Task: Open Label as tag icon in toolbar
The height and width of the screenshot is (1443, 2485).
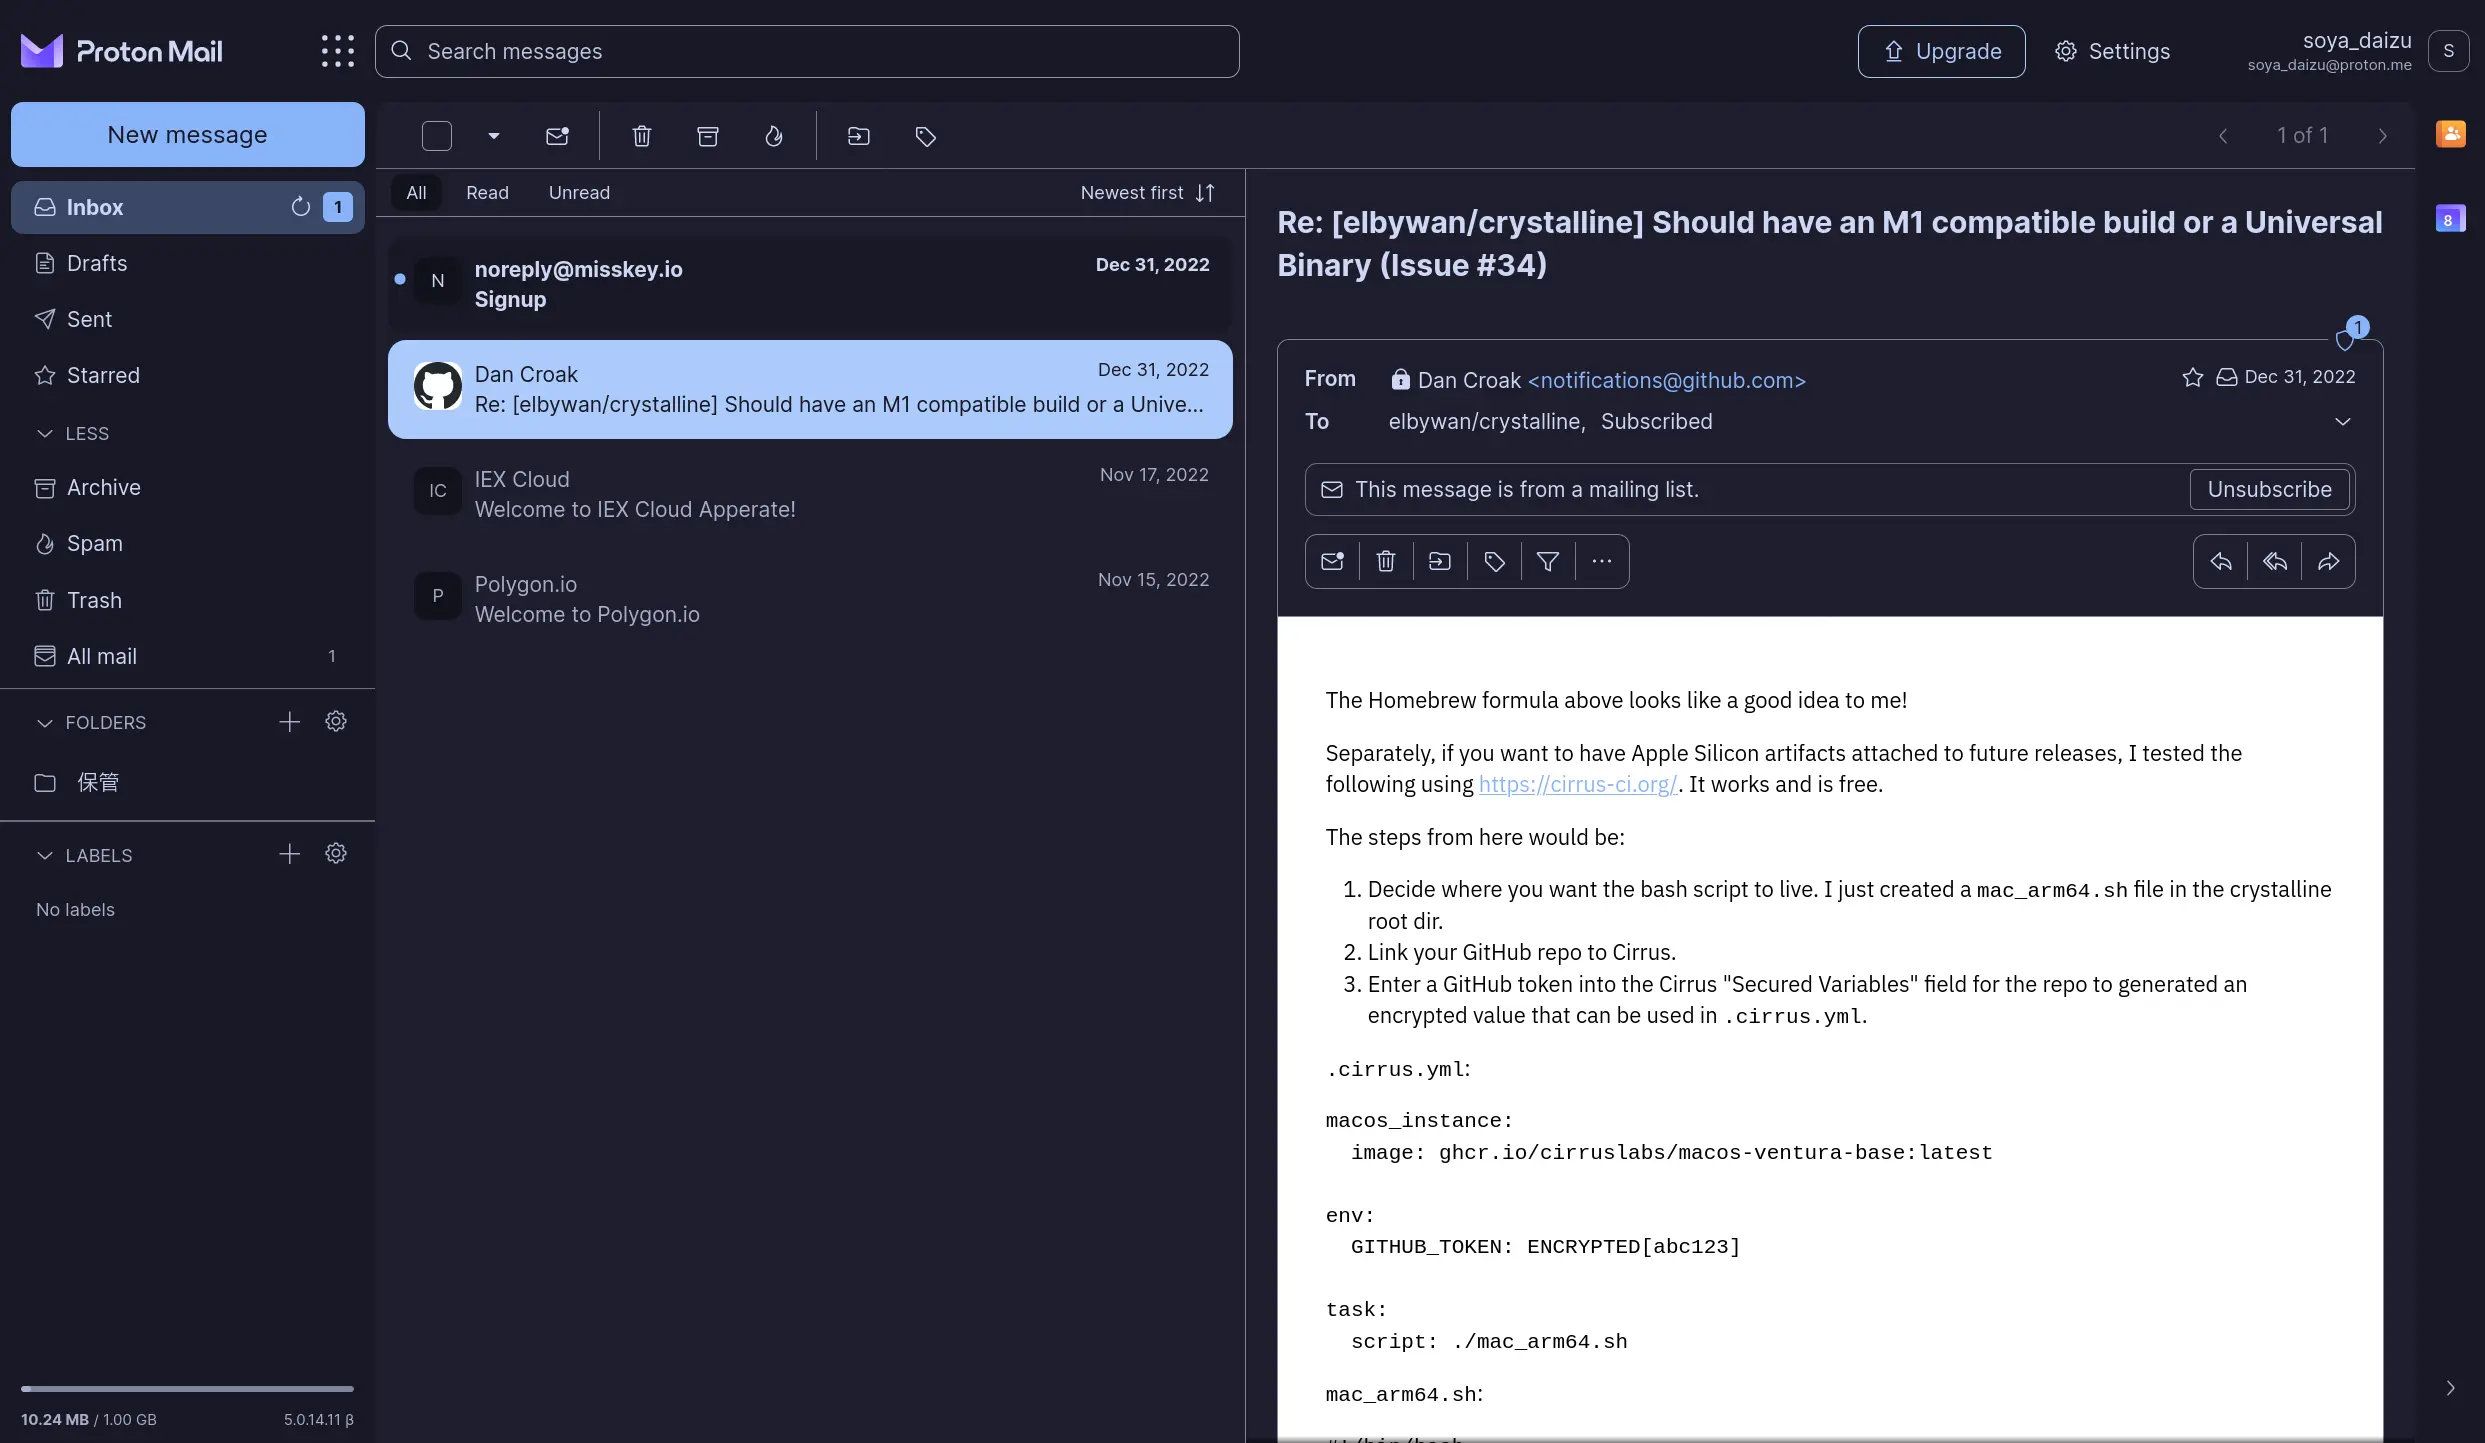Action: point(926,136)
